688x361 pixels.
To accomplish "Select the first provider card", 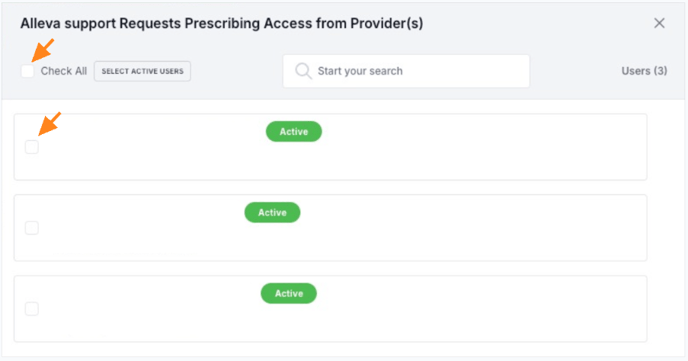I will 330,147.
